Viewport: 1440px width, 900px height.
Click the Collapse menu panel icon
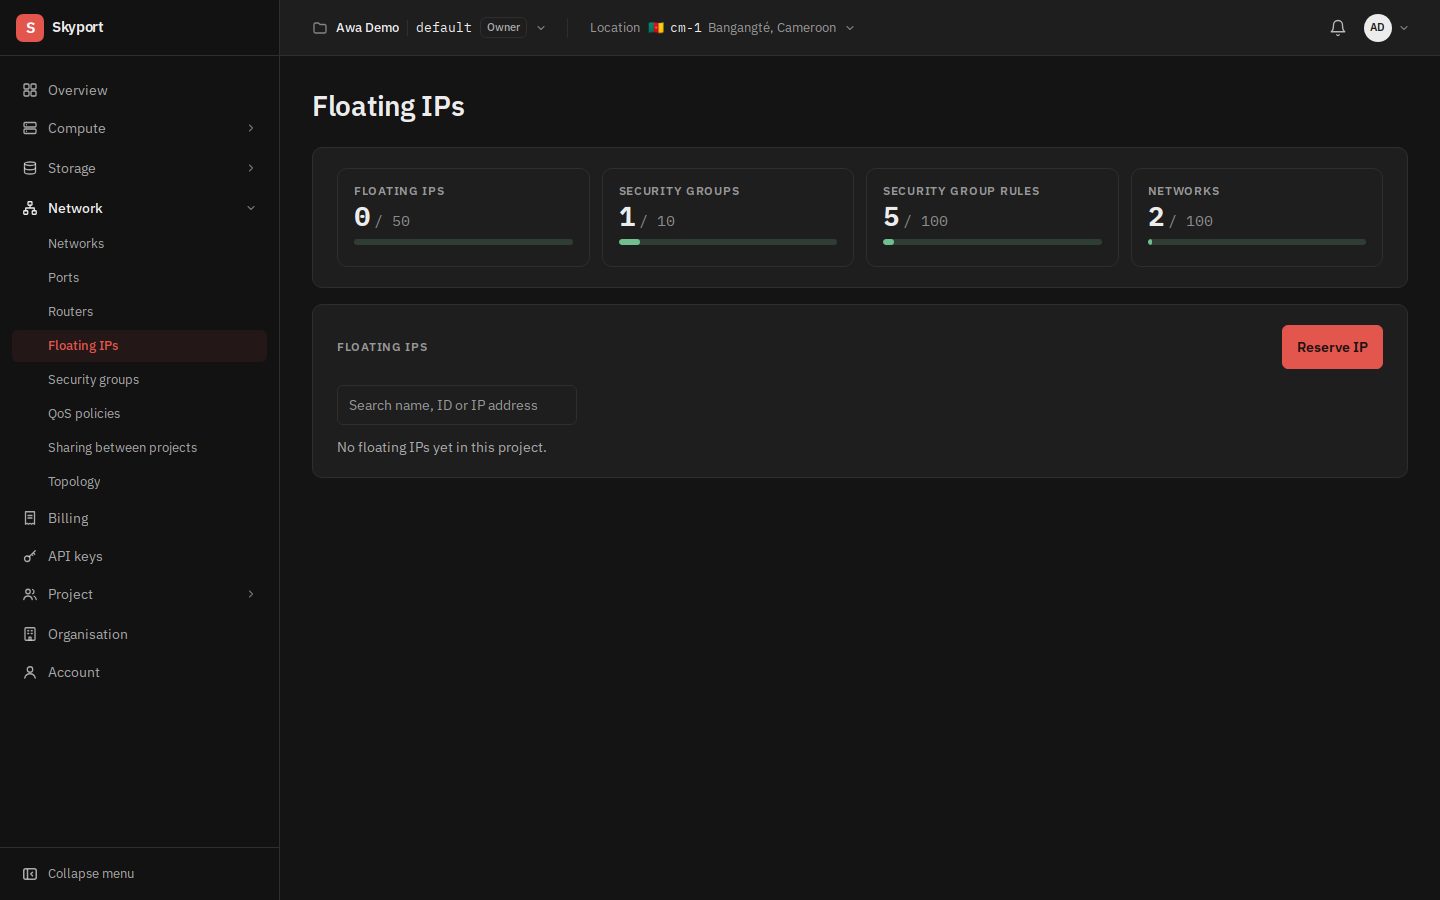(30, 874)
